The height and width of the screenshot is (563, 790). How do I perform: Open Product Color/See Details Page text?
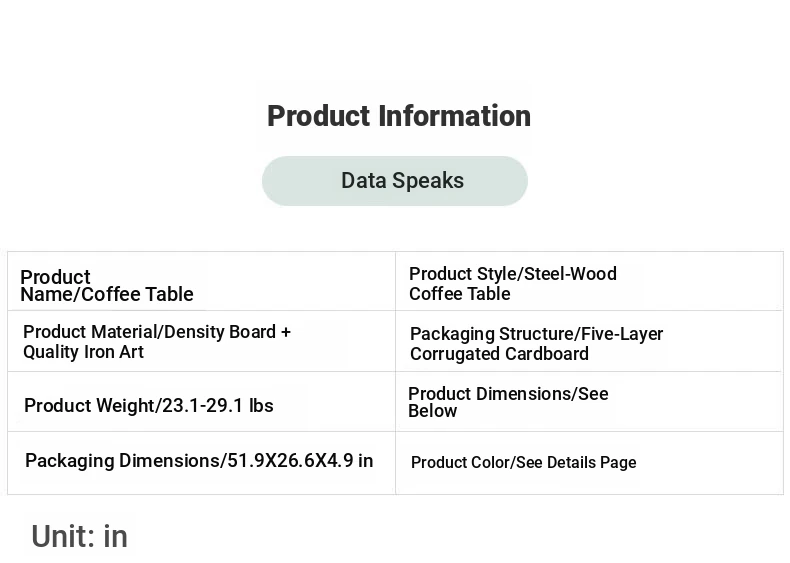tap(523, 463)
